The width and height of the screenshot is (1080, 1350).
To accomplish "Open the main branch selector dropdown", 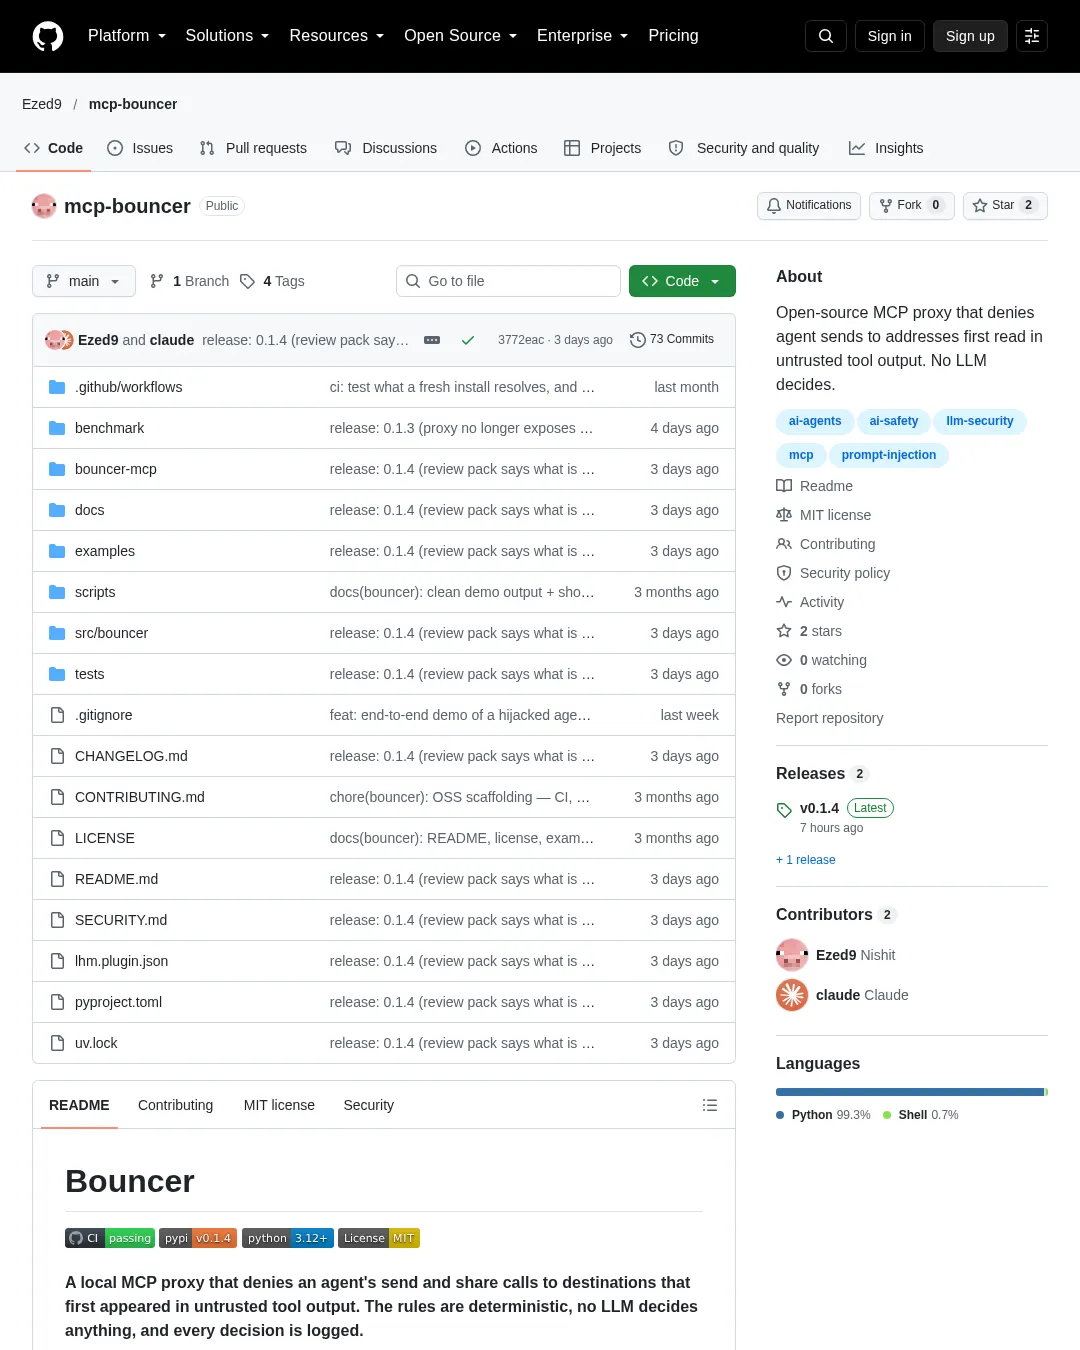I will (x=83, y=281).
